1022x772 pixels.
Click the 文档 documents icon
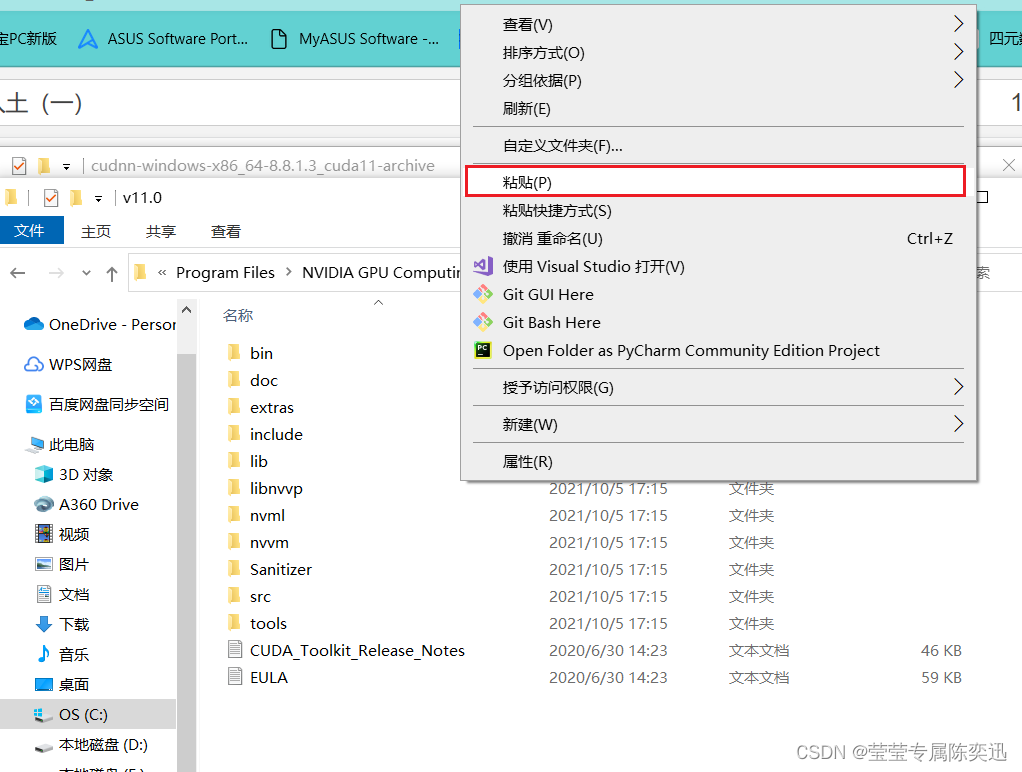(44, 594)
